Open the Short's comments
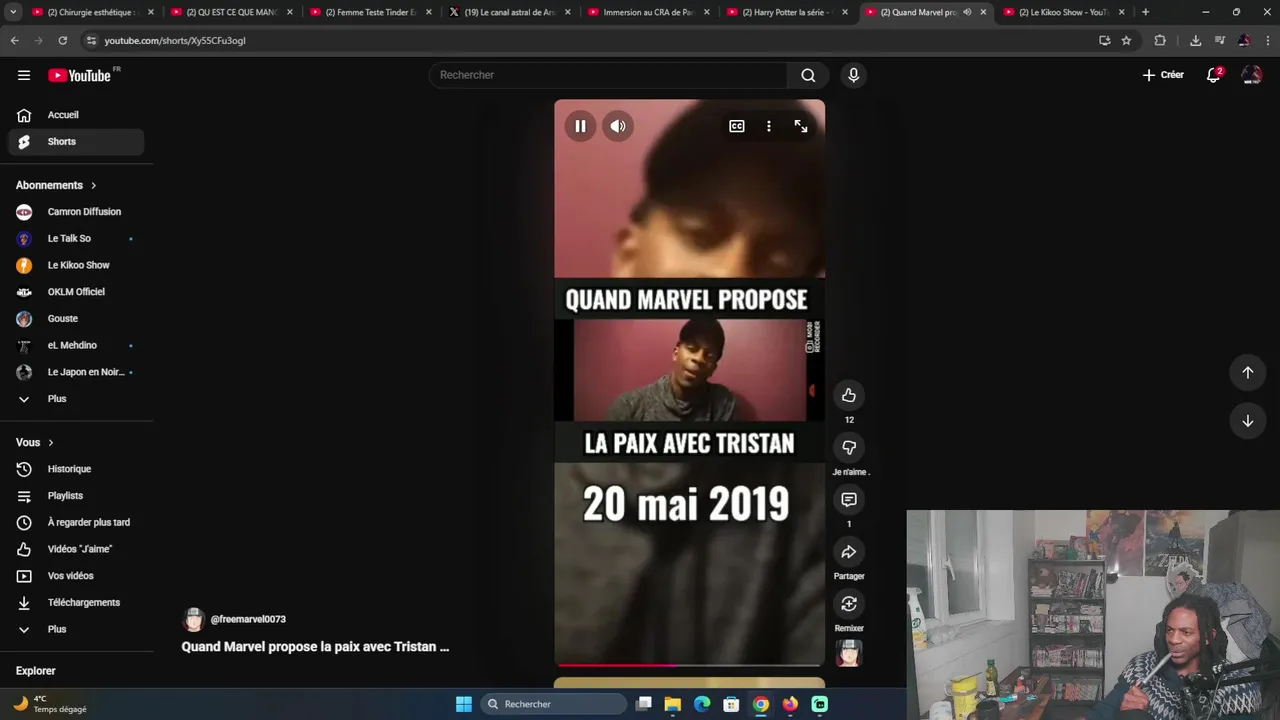Viewport: 1280px width, 720px height. [x=849, y=499]
